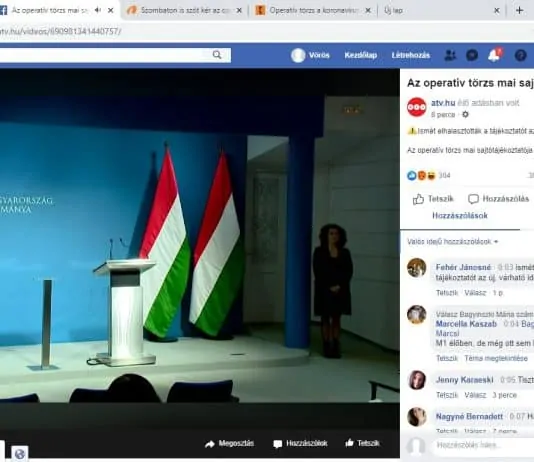This screenshot has height=462, width=534.
Task: Click the Megosztás share icon under video
Action: tap(210, 444)
